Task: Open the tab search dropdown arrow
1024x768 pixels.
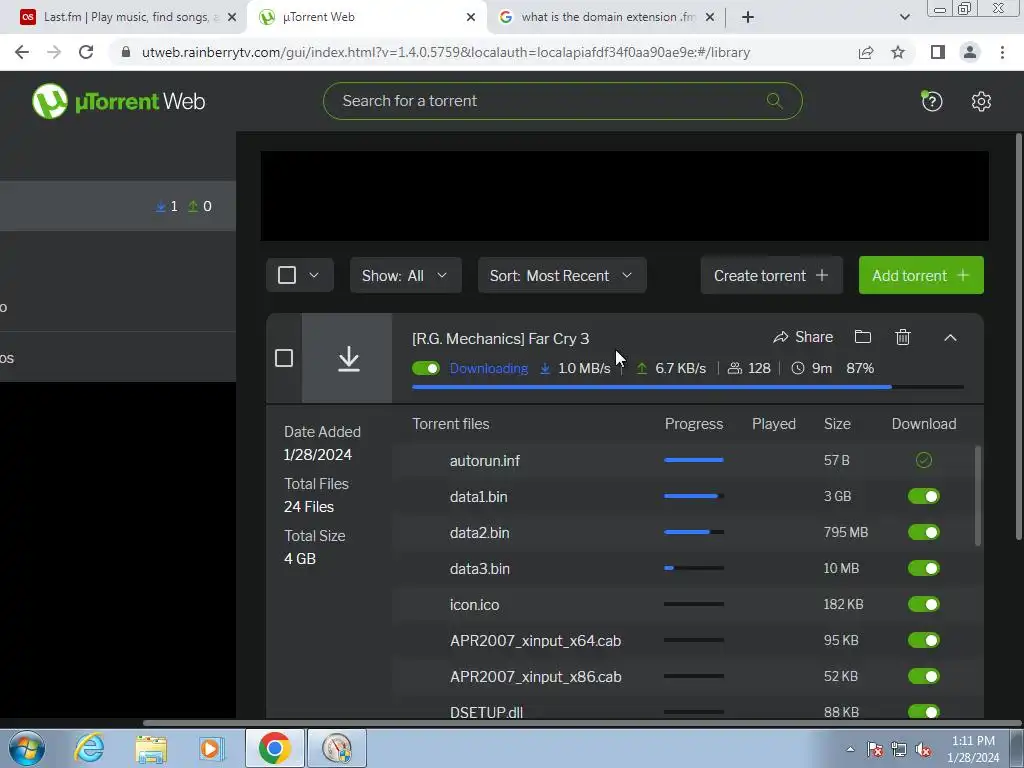Action: [x=904, y=17]
